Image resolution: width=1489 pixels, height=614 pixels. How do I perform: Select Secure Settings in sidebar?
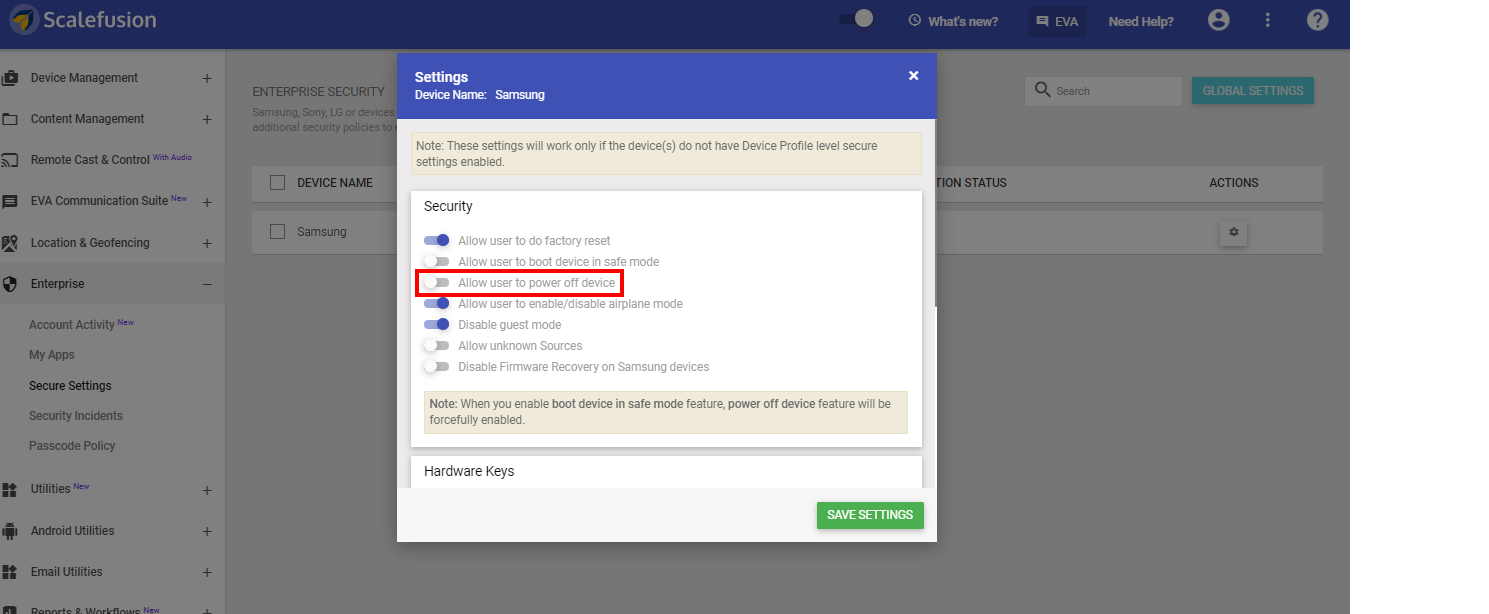pos(70,386)
